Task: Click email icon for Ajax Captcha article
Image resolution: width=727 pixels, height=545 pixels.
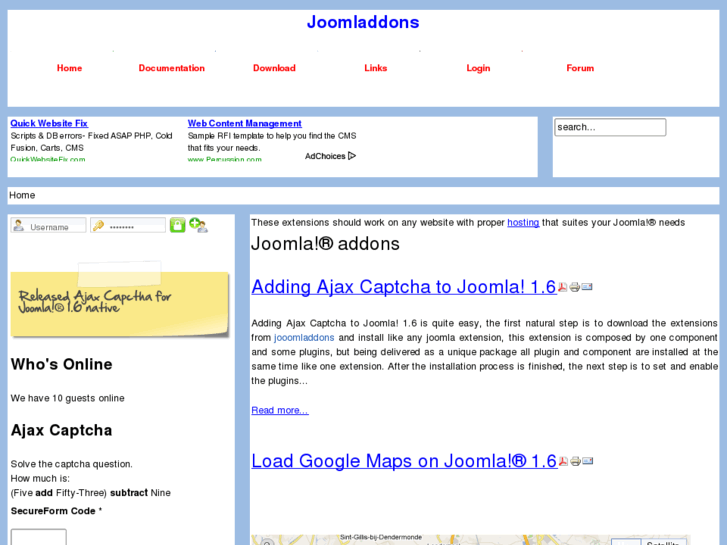Action: pos(587,287)
